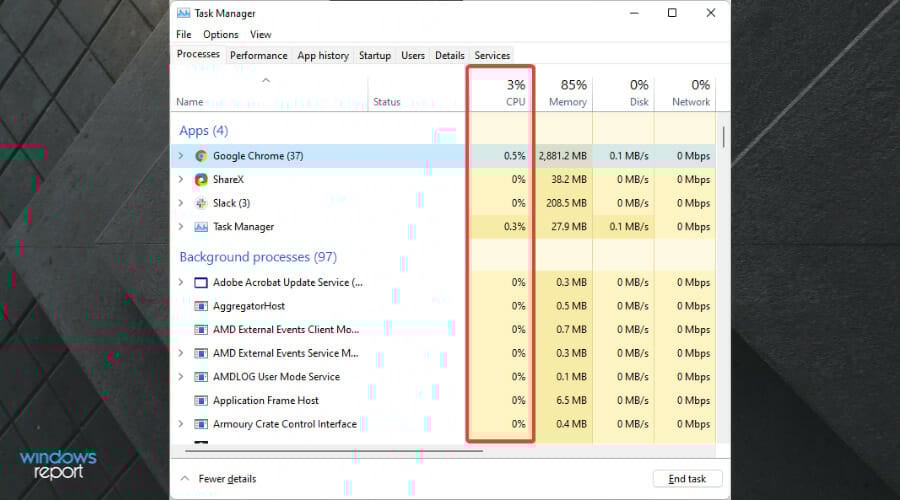Click the Fewer details link
The image size is (900, 500).
coord(227,479)
